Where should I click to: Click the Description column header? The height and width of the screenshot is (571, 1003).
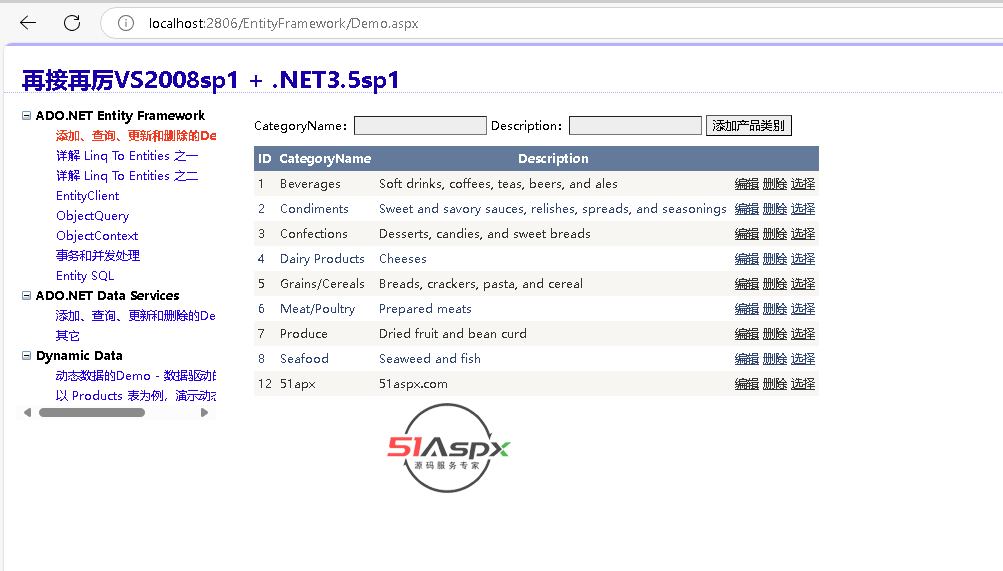553,159
